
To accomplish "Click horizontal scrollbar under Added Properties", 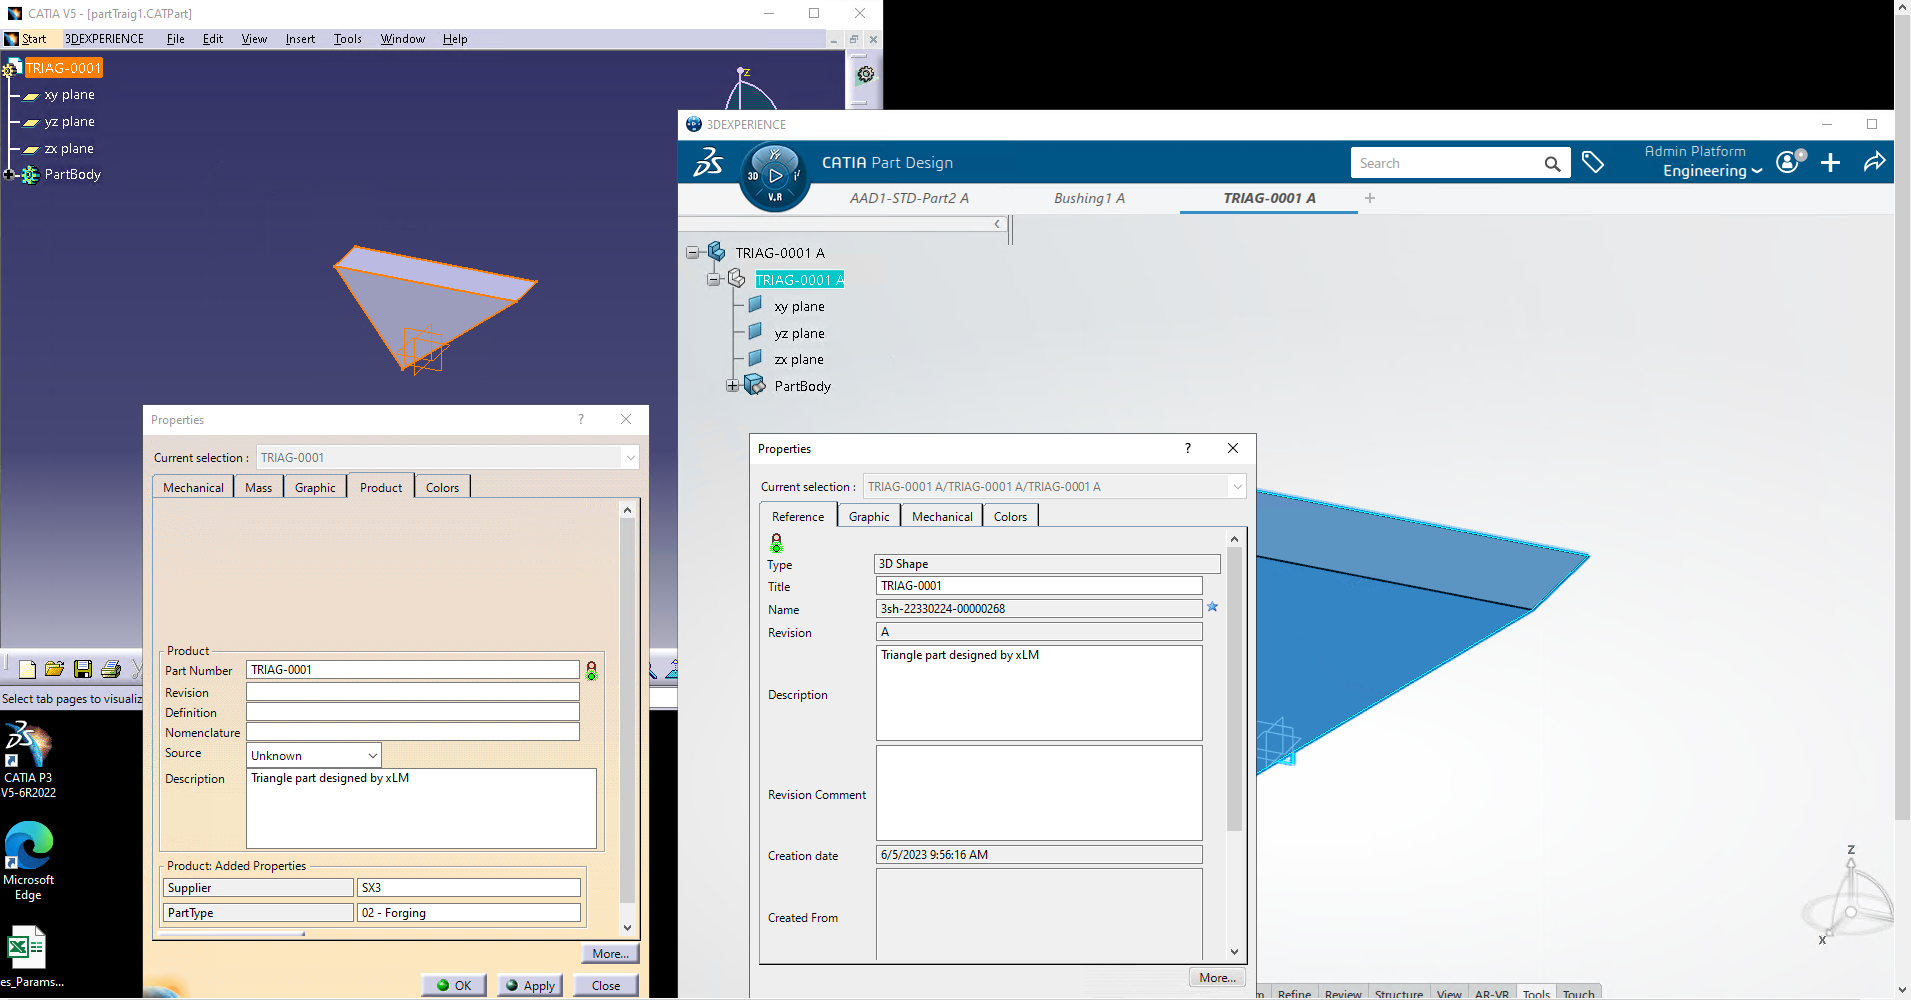I will pyautogui.click(x=232, y=934).
